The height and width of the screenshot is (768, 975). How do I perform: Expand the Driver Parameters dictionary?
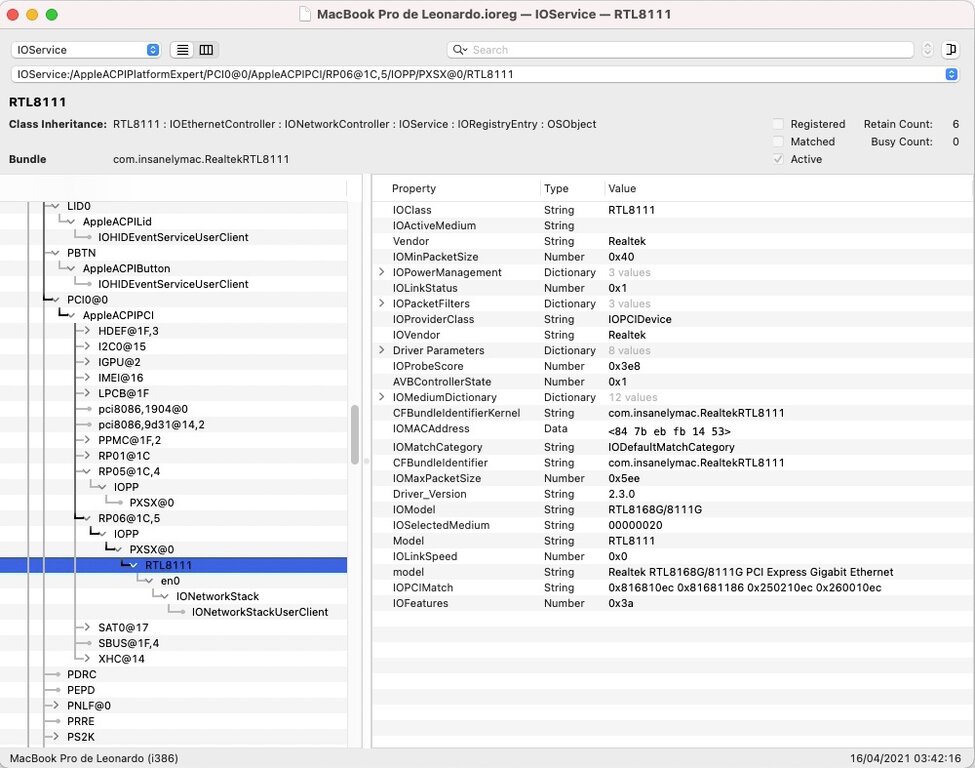(x=382, y=350)
